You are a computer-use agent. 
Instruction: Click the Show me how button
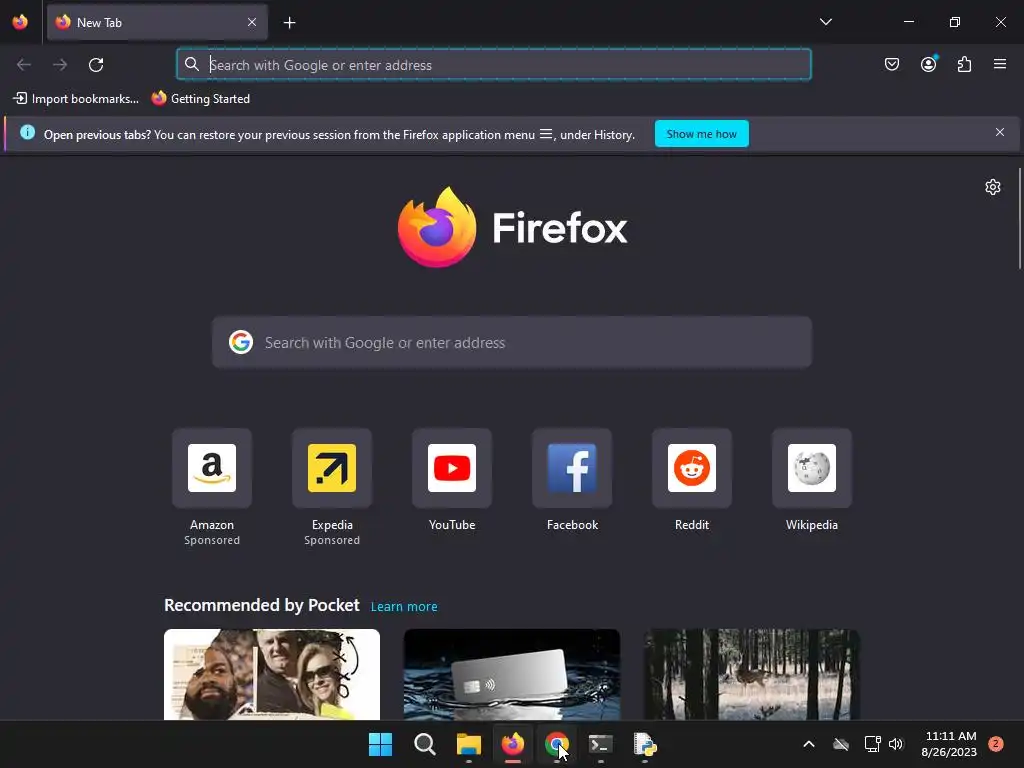point(701,134)
